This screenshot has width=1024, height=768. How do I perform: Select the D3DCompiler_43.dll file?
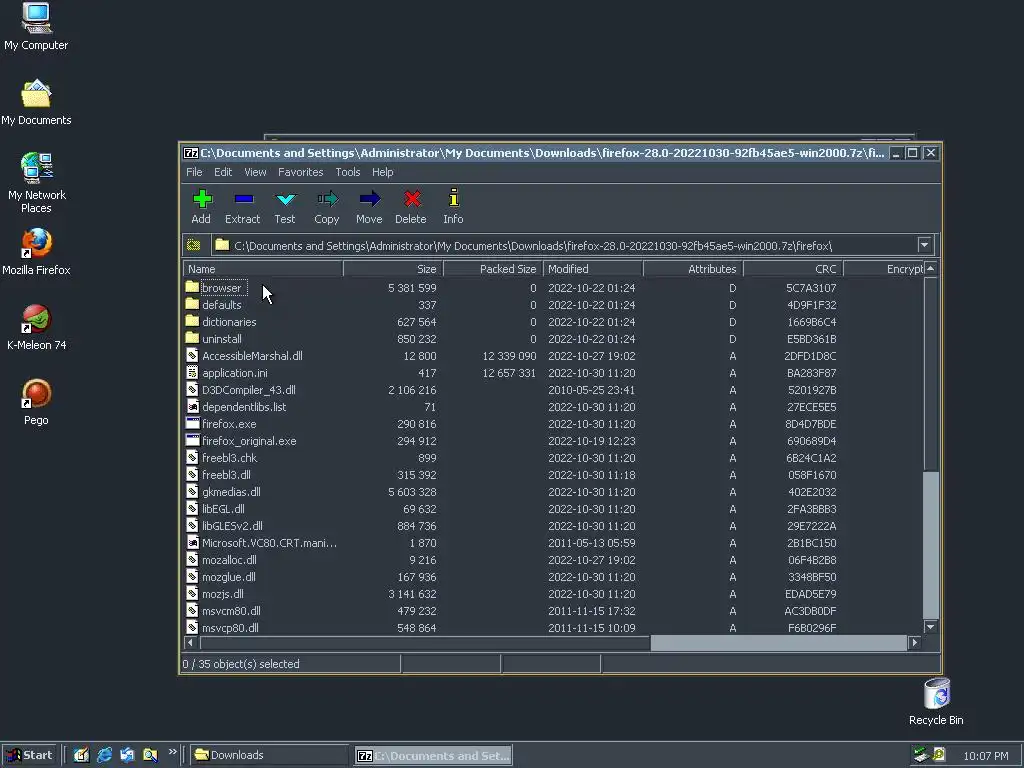[x=248, y=390]
